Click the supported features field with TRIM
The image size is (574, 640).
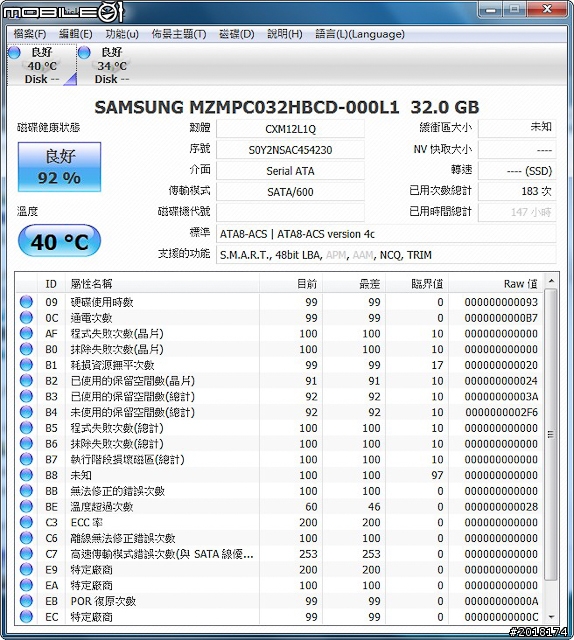coord(386,255)
